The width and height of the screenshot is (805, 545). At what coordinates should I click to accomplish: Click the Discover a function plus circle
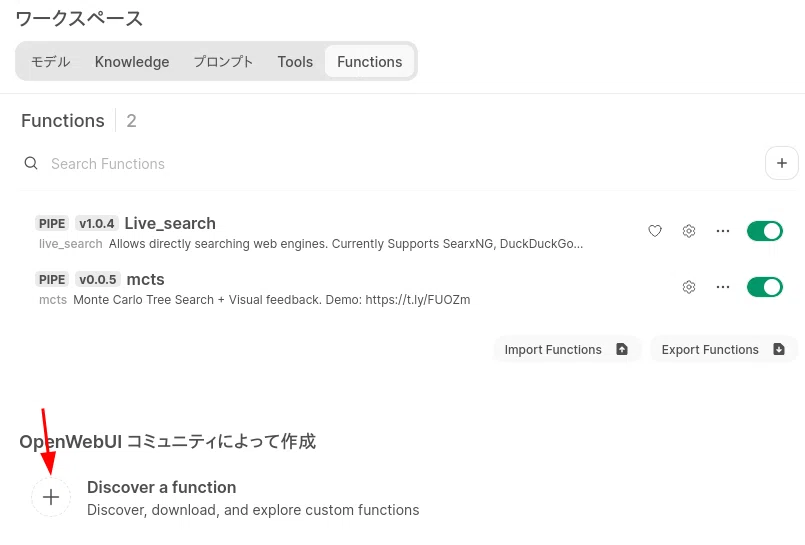coord(51,497)
